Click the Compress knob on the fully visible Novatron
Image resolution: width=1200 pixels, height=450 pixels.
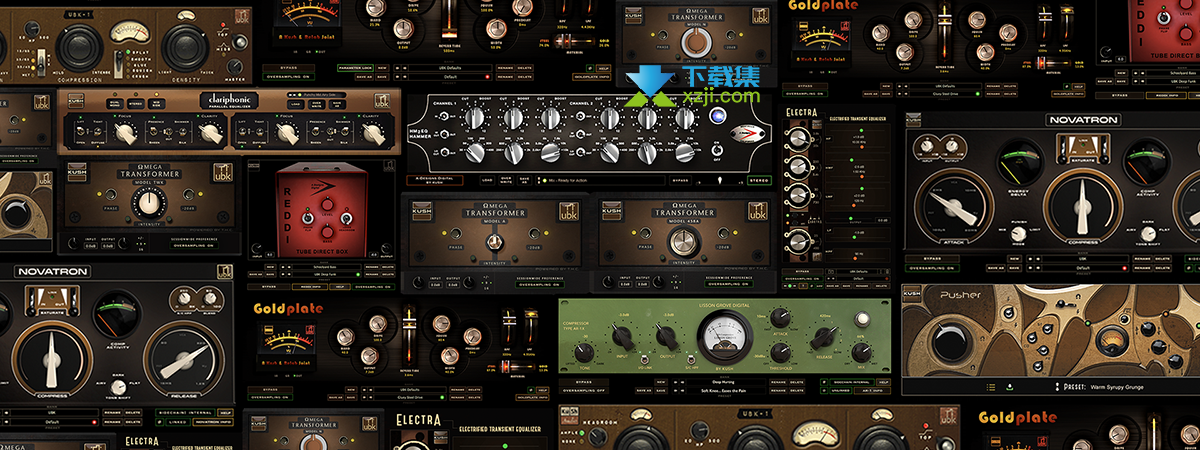point(1083,205)
